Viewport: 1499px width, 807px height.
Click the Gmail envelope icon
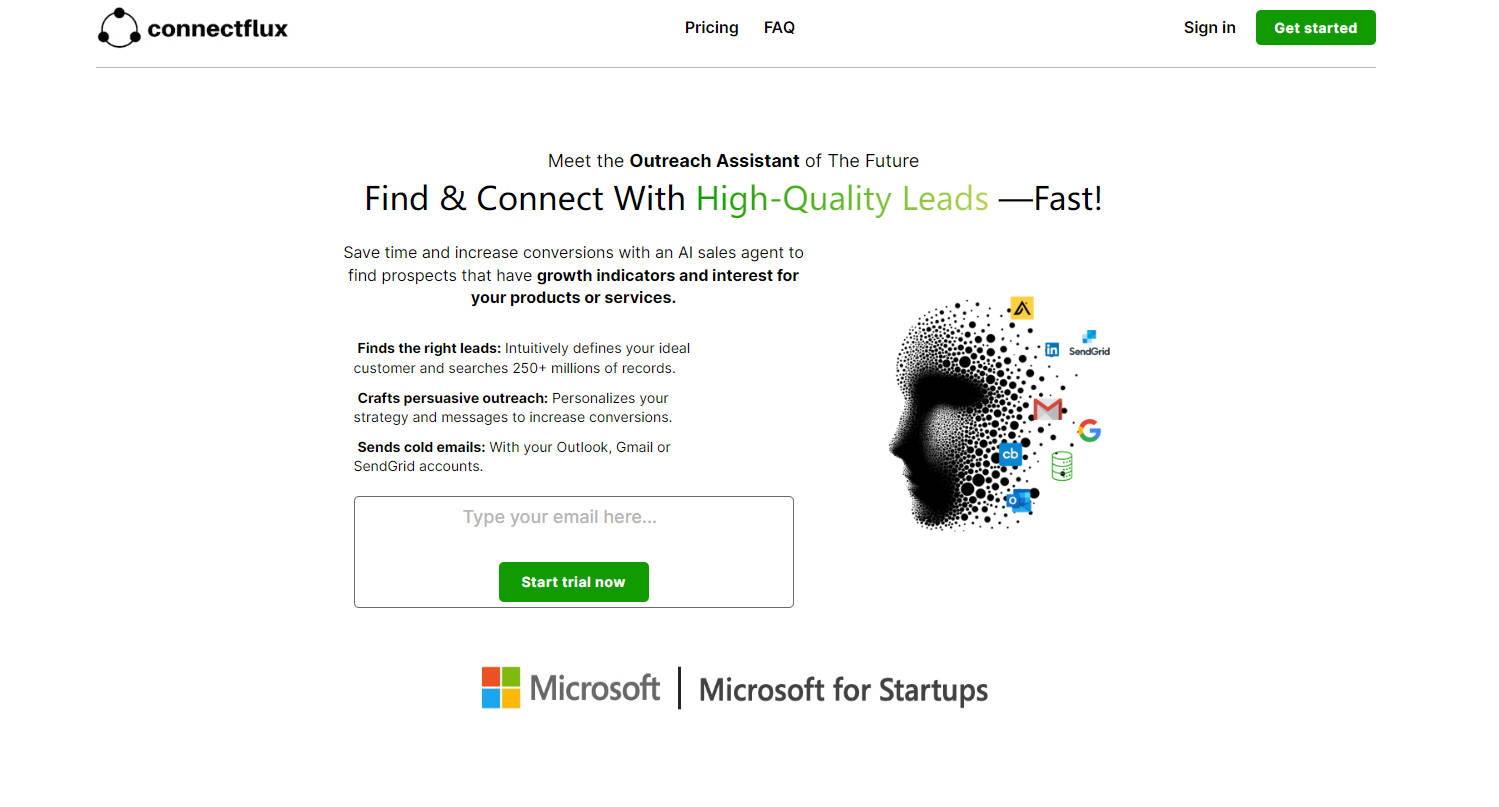tap(1047, 409)
